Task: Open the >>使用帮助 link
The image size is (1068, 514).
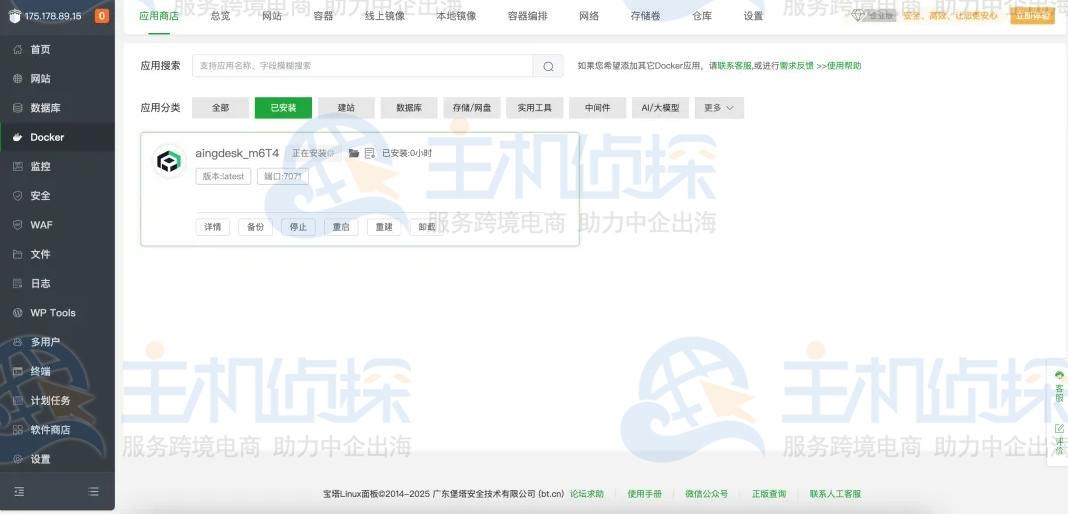Action: point(838,66)
